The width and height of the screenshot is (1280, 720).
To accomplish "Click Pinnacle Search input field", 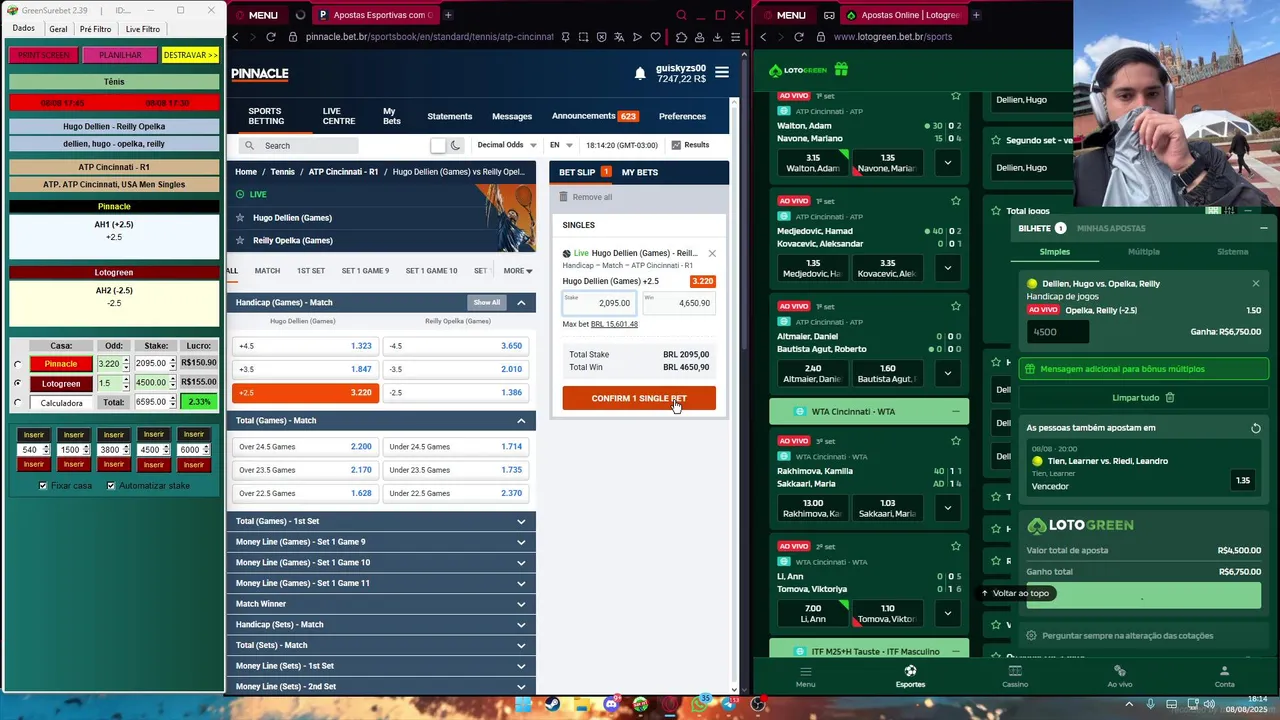I will tap(300, 146).
